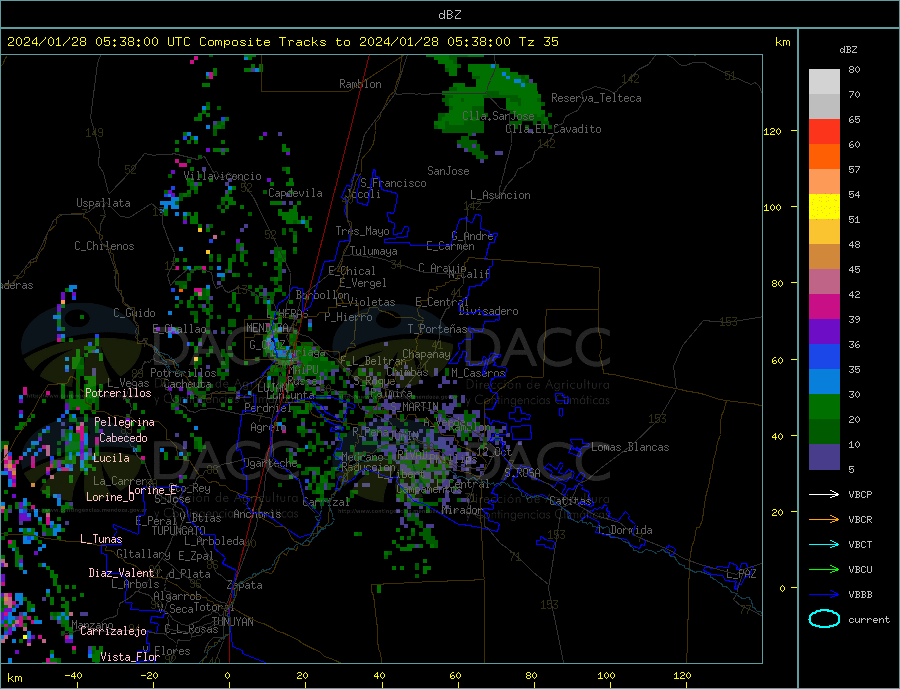Click the white VBCP arrow in the legend
Viewport: 900px width, 689px height.
click(824, 494)
